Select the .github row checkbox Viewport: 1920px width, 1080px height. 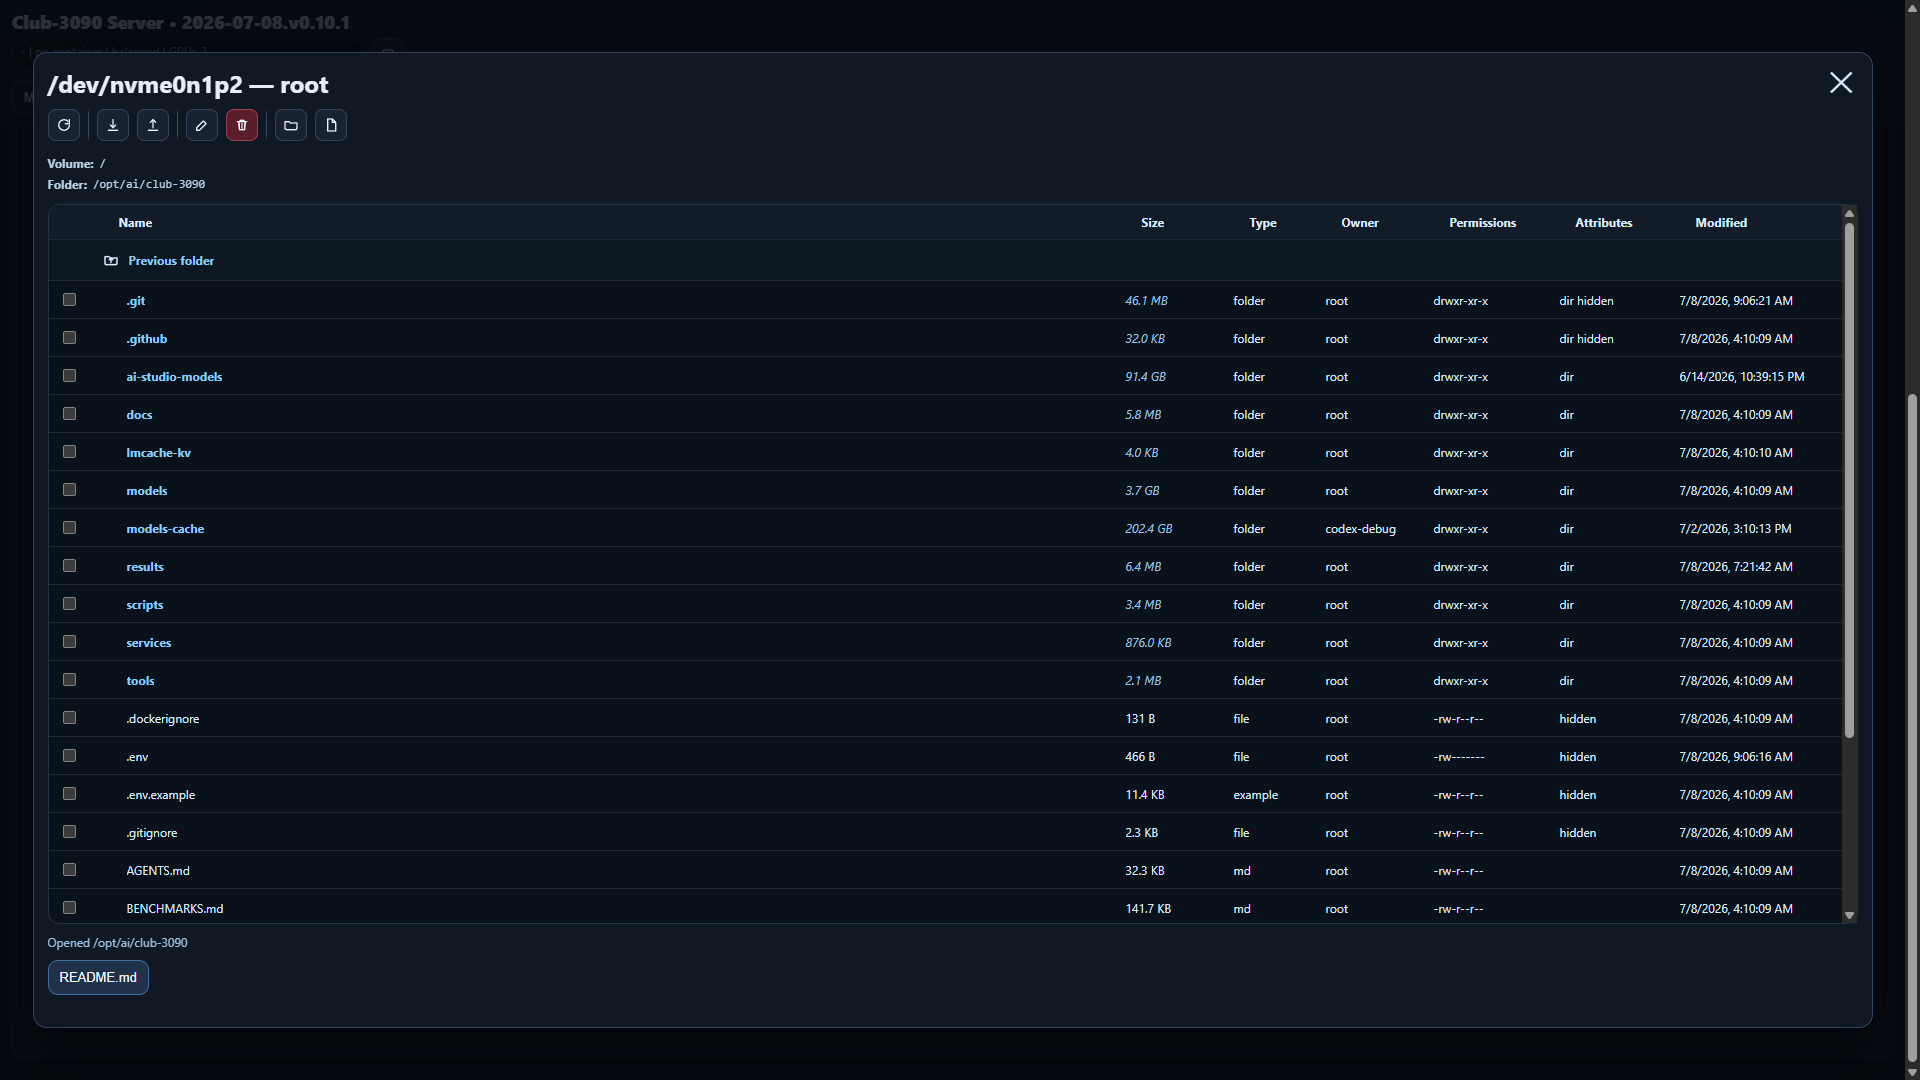[x=70, y=338]
